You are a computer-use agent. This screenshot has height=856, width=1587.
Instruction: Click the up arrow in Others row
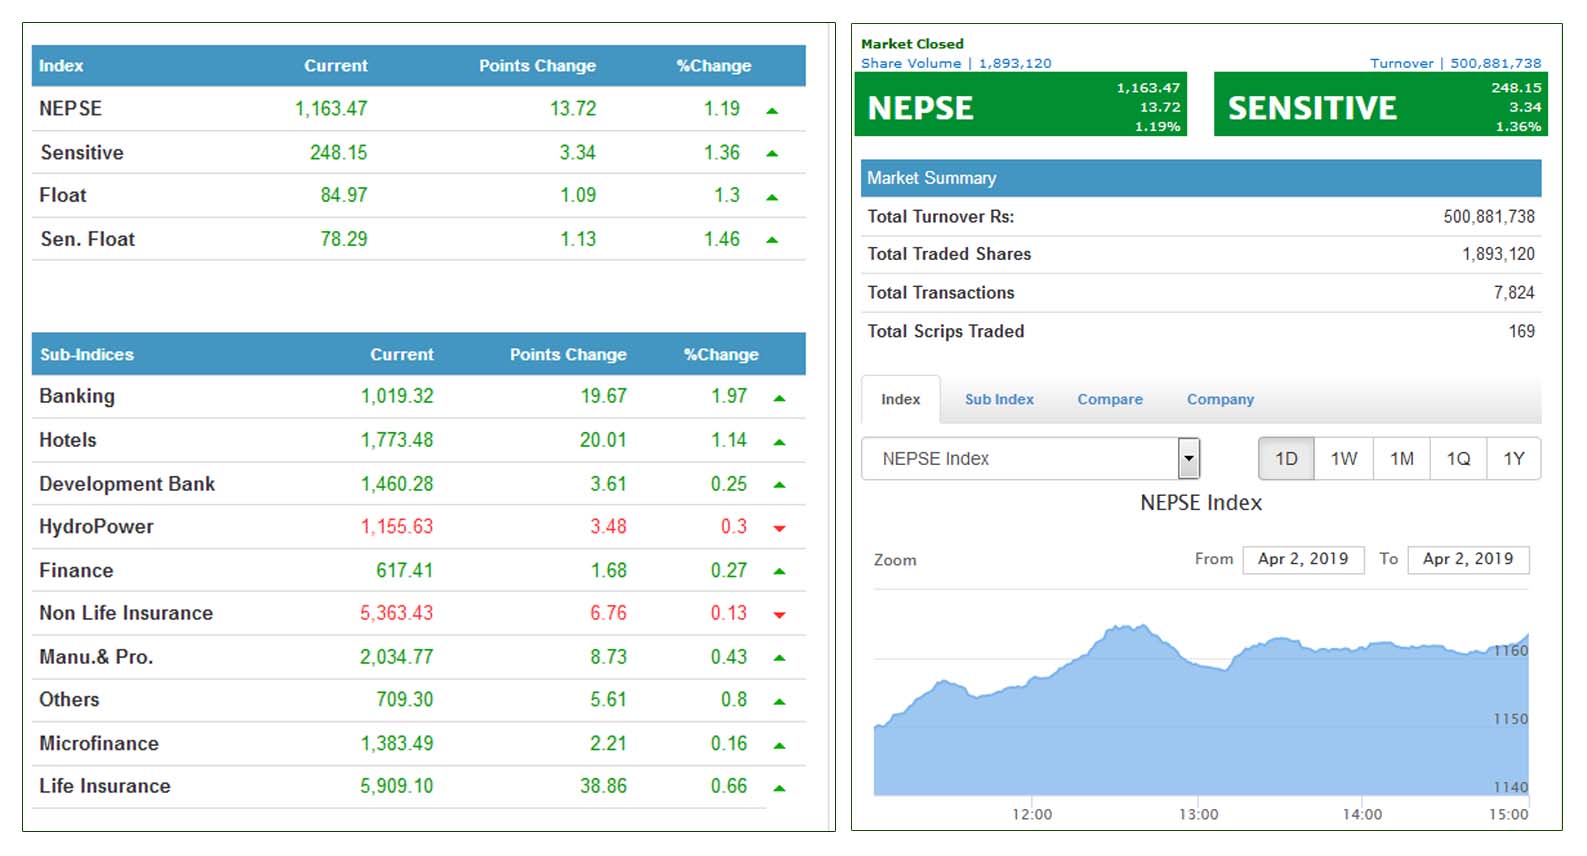pyautogui.click(x=779, y=702)
